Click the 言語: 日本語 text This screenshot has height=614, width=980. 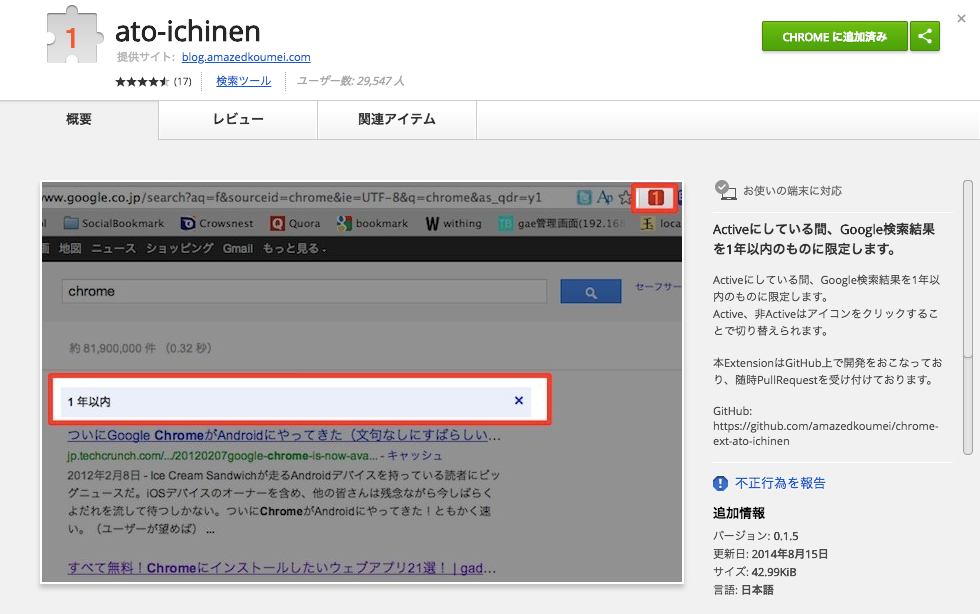point(743,590)
